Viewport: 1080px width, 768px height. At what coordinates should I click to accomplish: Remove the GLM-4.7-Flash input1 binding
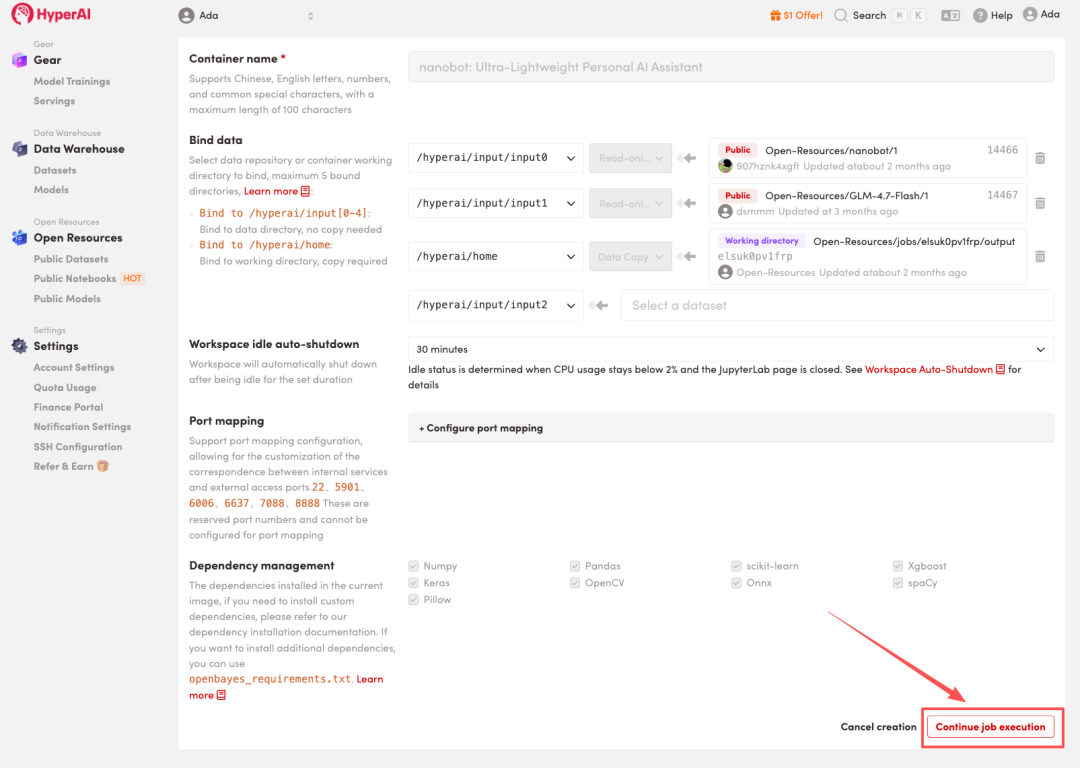click(1040, 203)
